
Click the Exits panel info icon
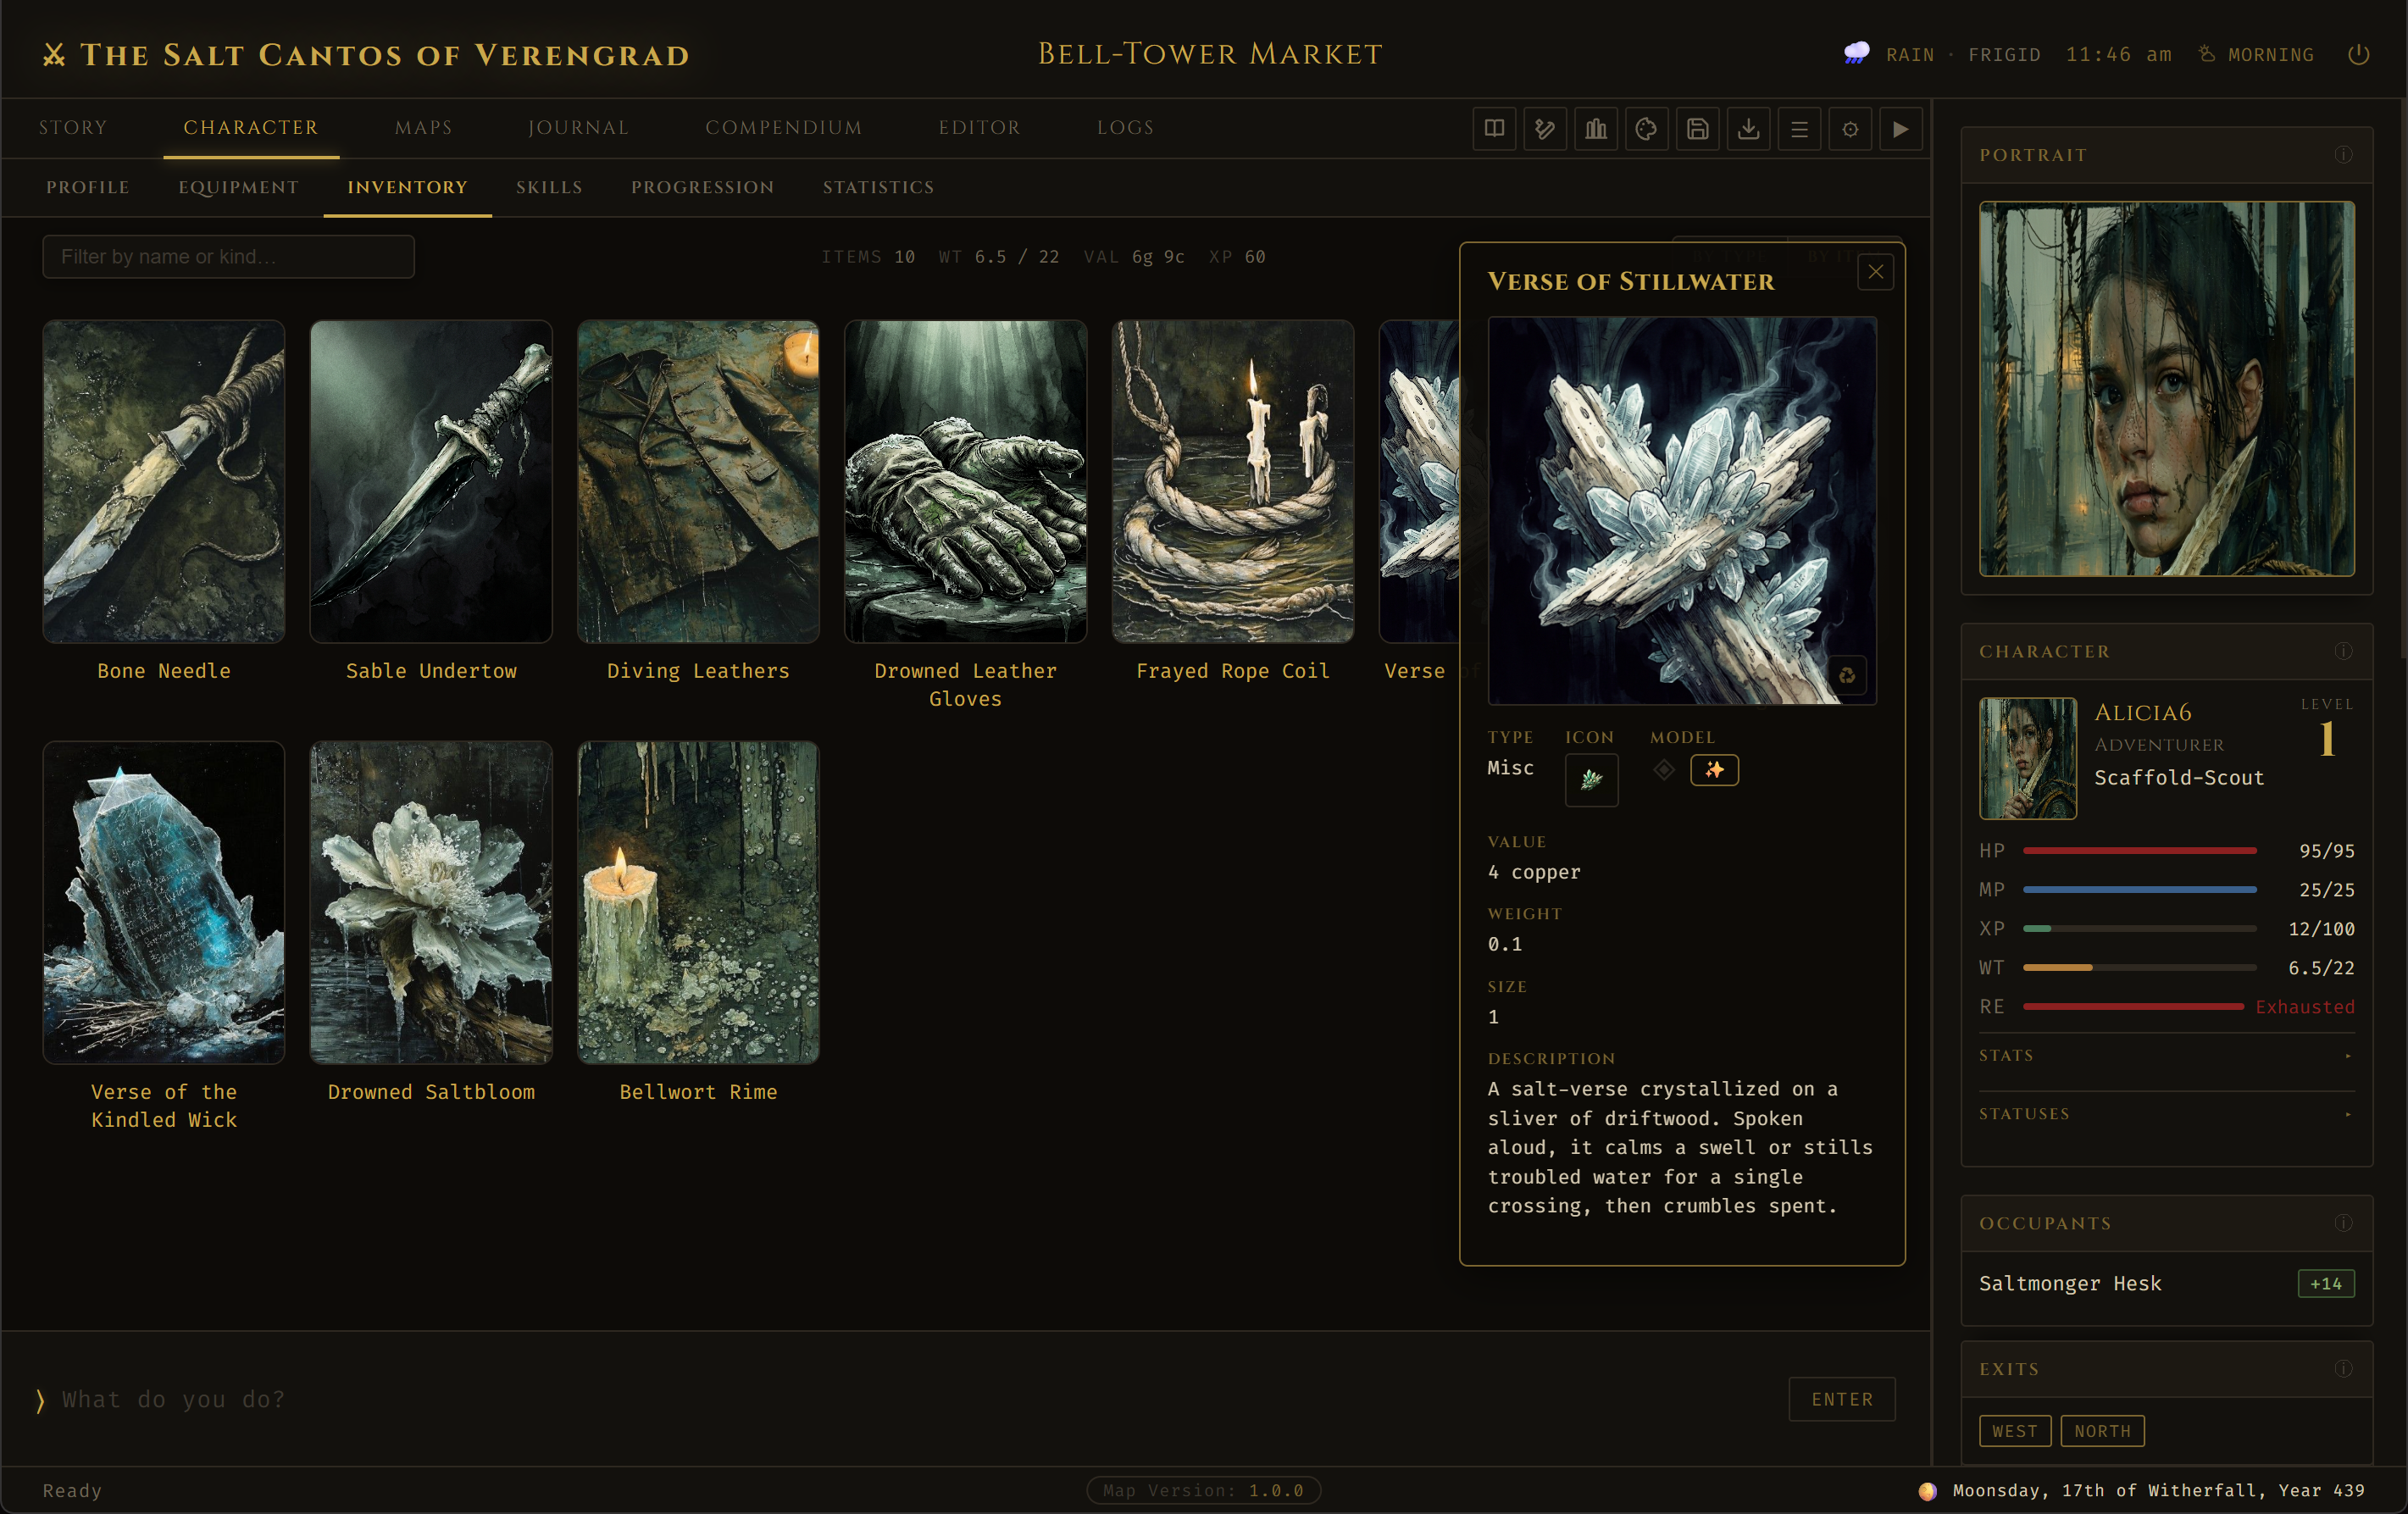pyautogui.click(x=2343, y=1369)
